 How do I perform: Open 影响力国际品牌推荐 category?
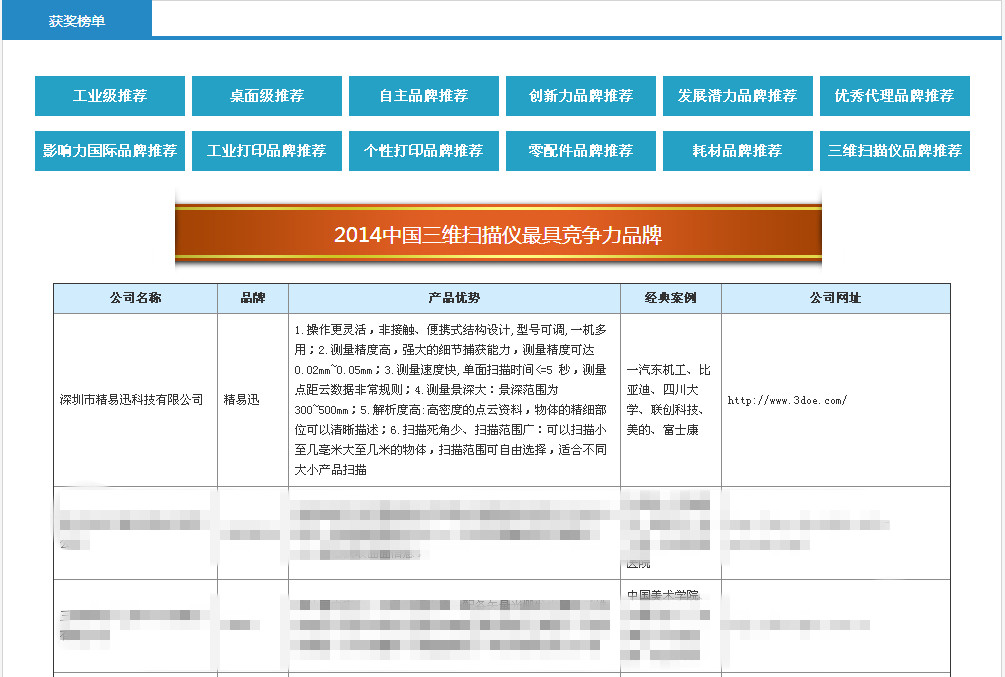(x=110, y=151)
